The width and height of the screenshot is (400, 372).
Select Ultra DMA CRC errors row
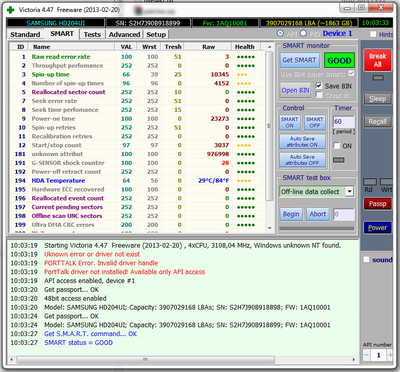pyautogui.click(x=137, y=225)
